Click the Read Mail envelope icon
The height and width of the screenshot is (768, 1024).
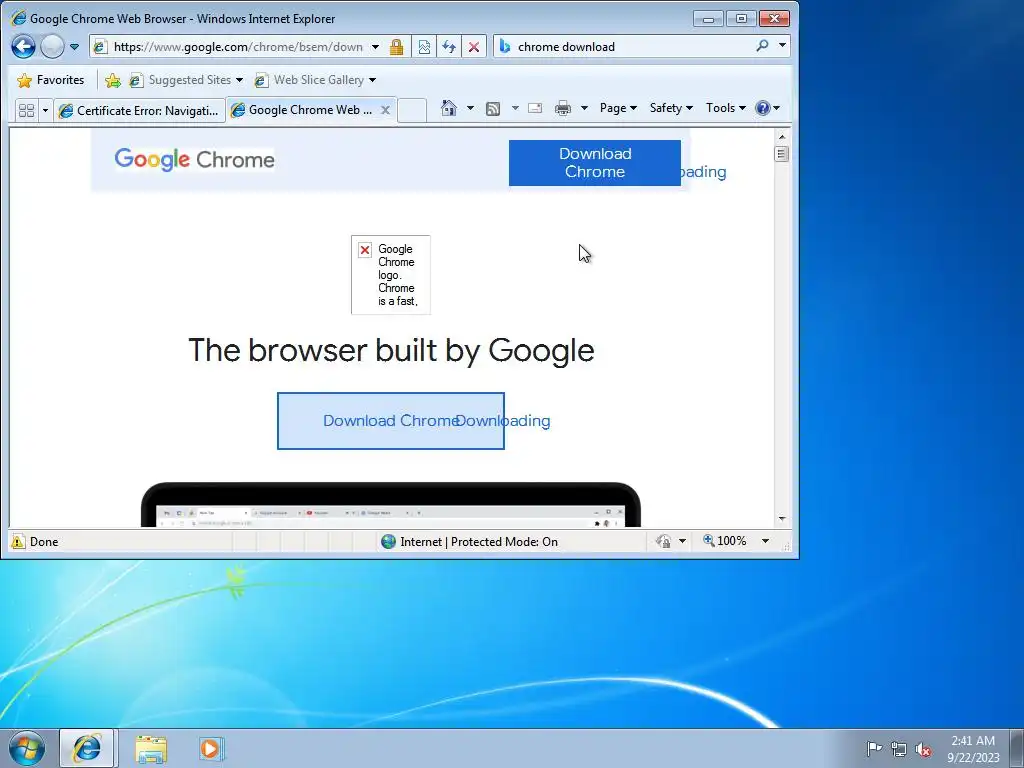[x=535, y=108]
